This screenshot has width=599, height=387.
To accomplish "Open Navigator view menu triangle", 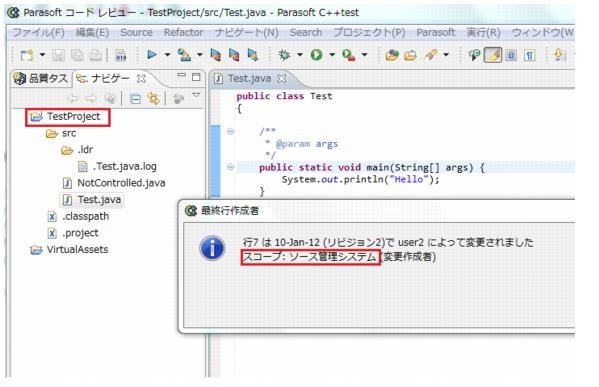I will [x=196, y=95].
